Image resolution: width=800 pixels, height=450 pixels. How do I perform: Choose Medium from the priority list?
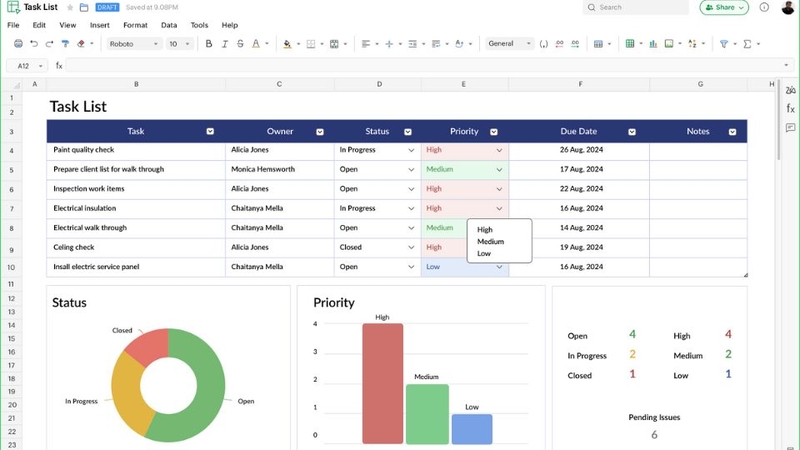pyautogui.click(x=491, y=241)
